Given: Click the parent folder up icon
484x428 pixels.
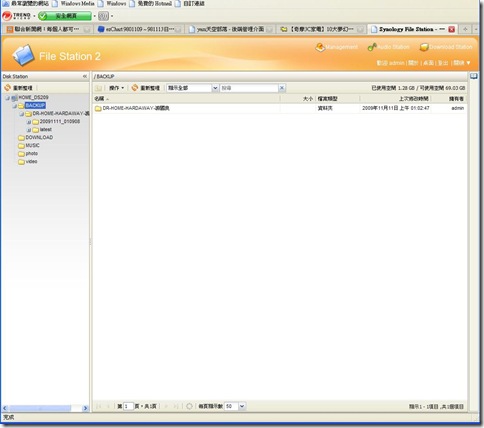Looking at the screenshot, I should [x=98, y=88].
